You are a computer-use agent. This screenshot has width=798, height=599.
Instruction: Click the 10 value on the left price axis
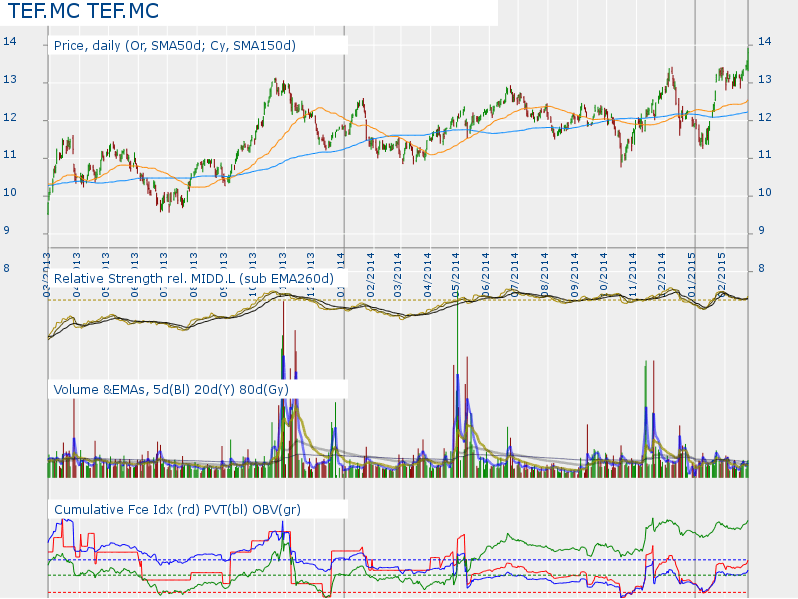coord(10,193)
